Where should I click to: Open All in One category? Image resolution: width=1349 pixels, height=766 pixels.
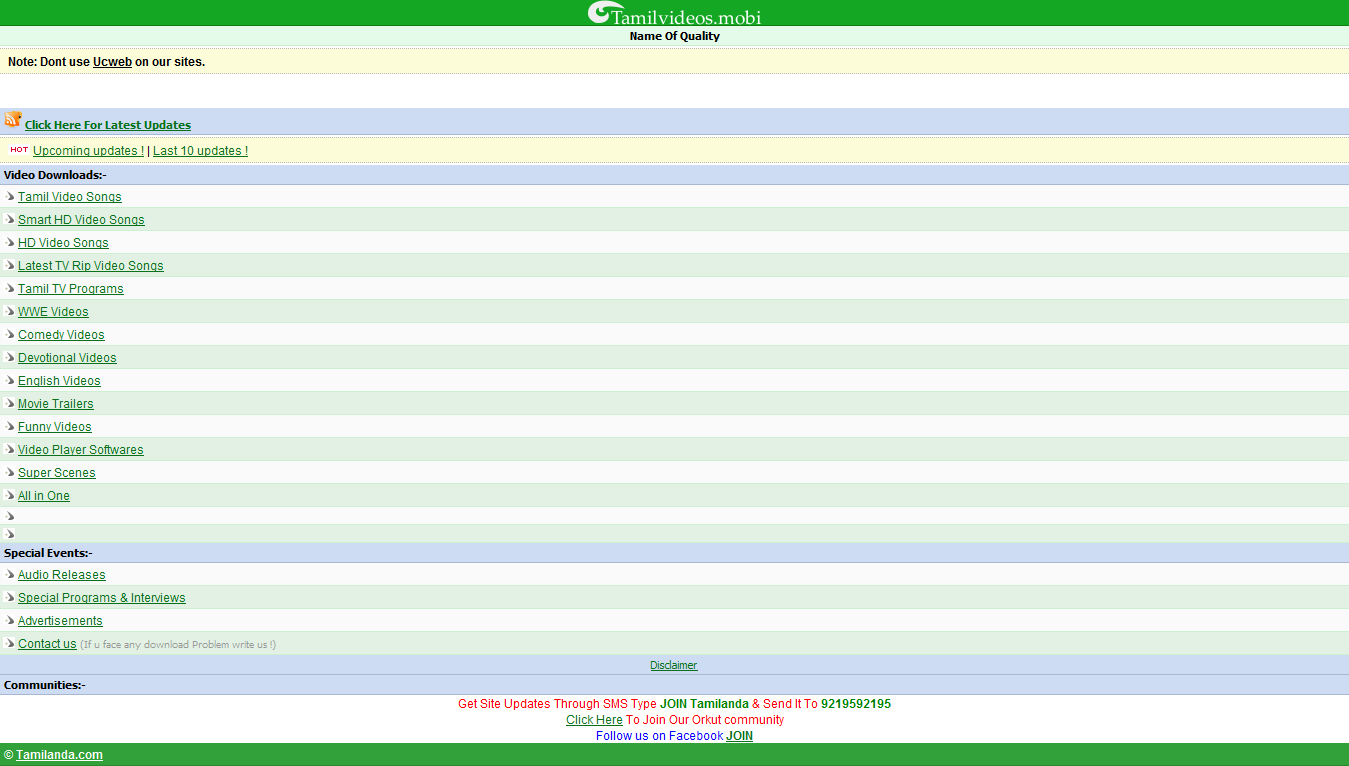pos(44,496)
